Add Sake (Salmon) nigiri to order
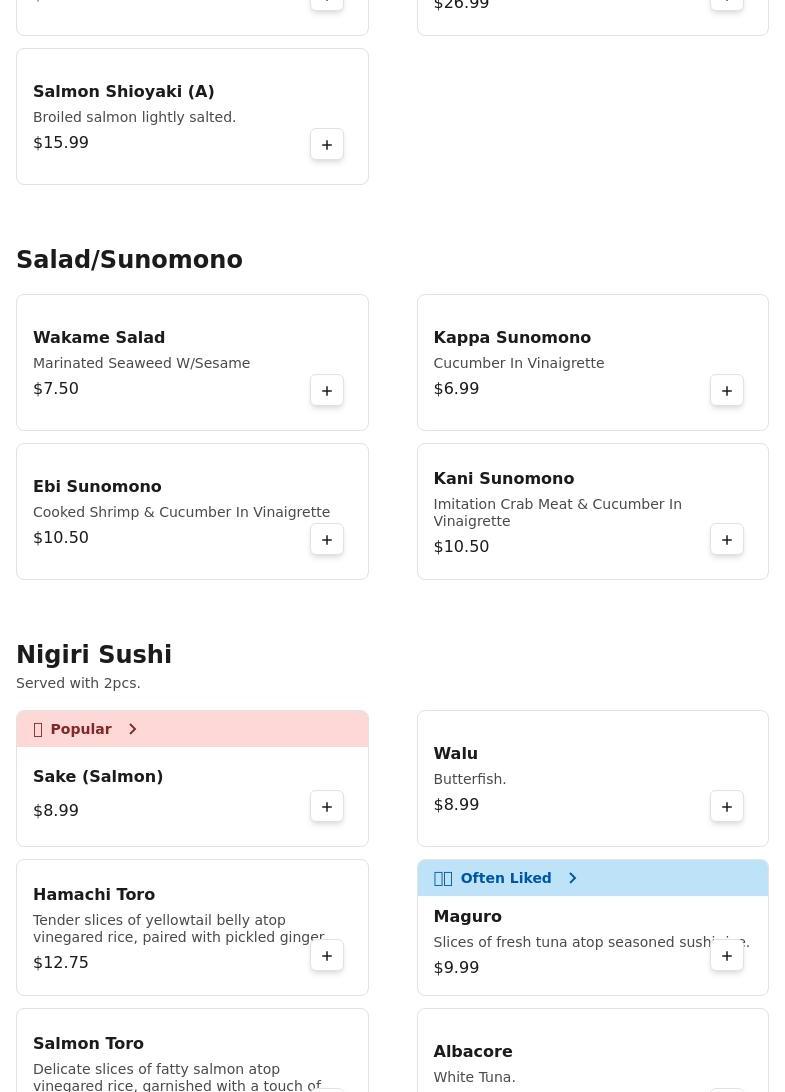The width and height of the screenshot is (785, 1092). coord(327,807)
